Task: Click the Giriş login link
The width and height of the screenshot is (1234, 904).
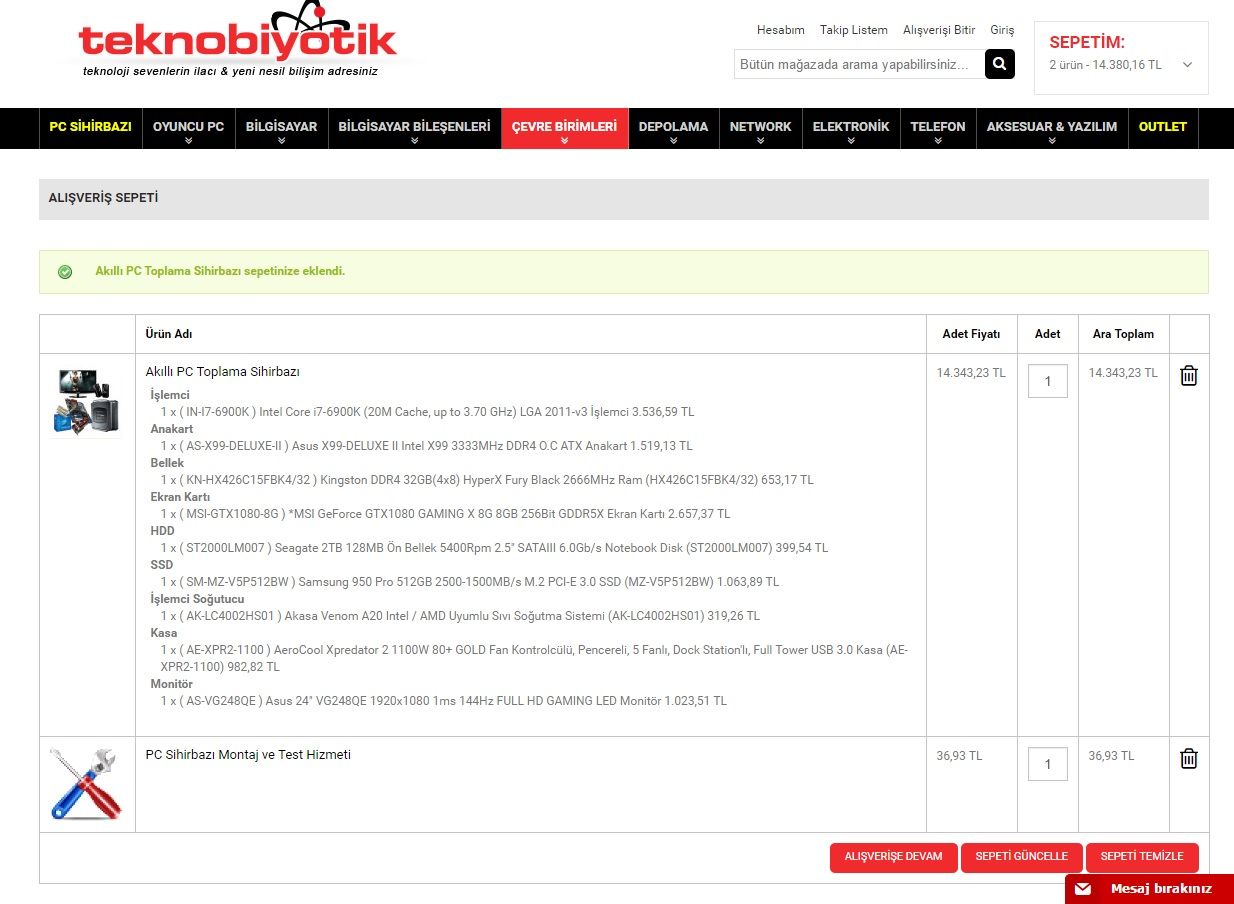Action: point(1002,30)
